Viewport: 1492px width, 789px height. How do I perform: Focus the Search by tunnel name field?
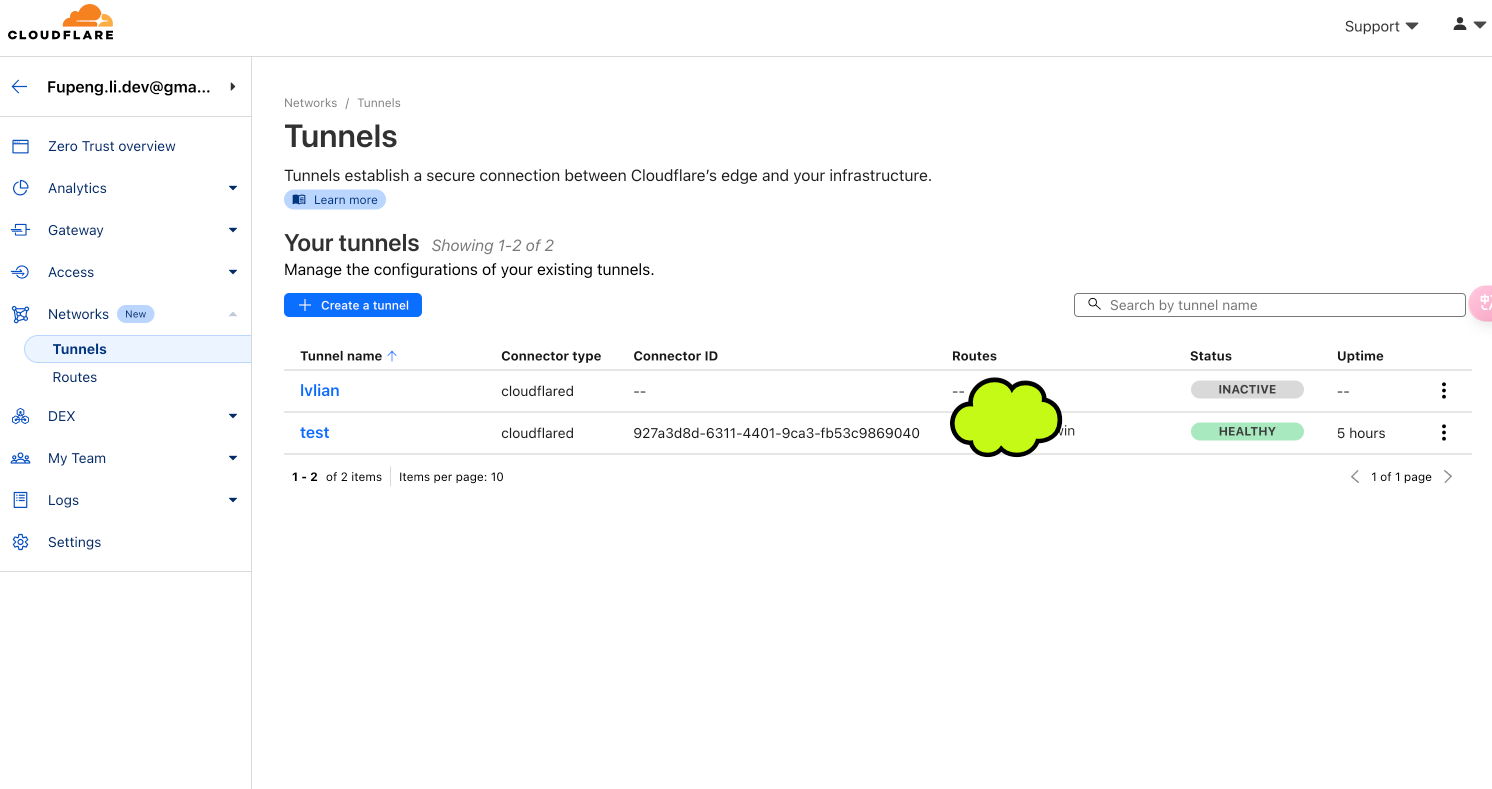click(1270, 305)
